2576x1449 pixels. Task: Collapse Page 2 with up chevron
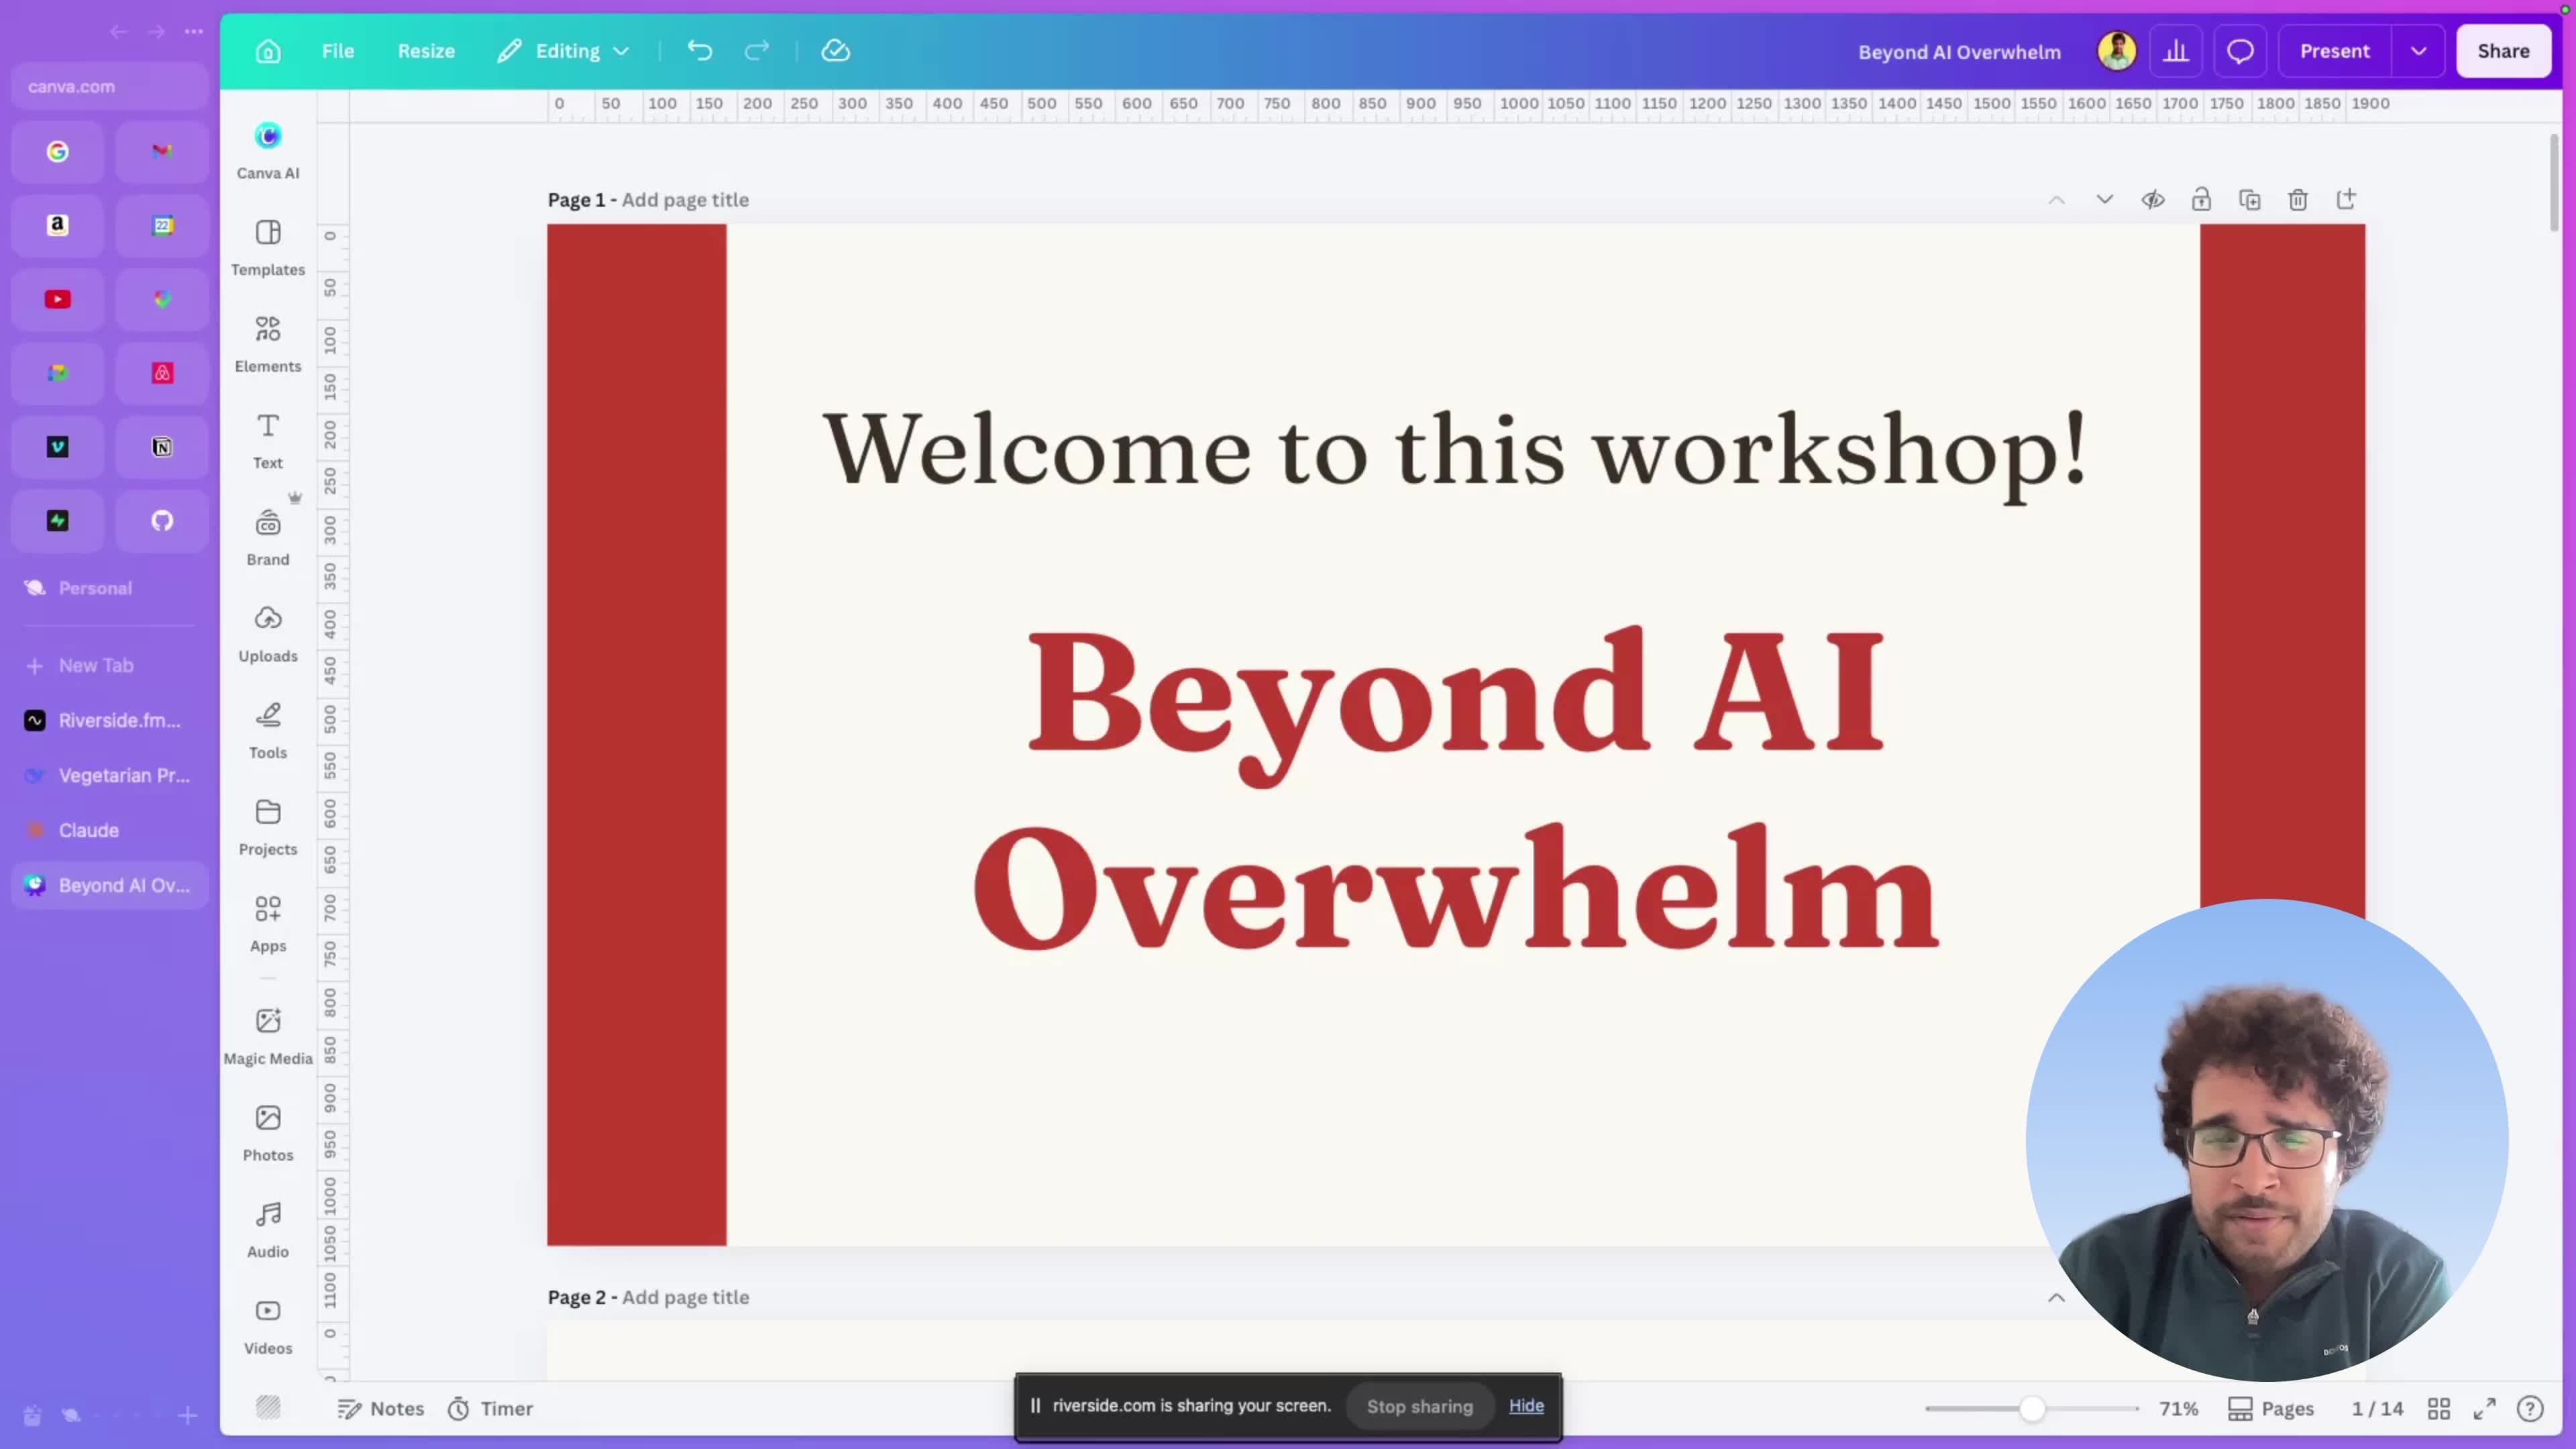(x=2056, y=1297)
